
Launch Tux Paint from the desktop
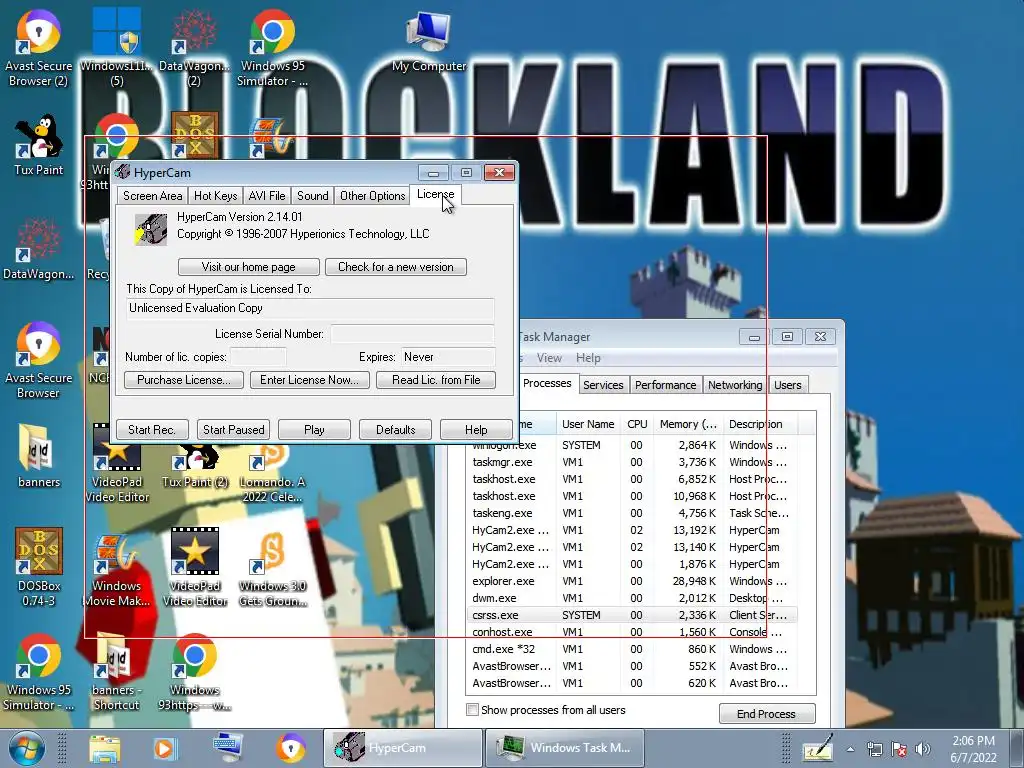pyautogui.click(x=39, y=145)
